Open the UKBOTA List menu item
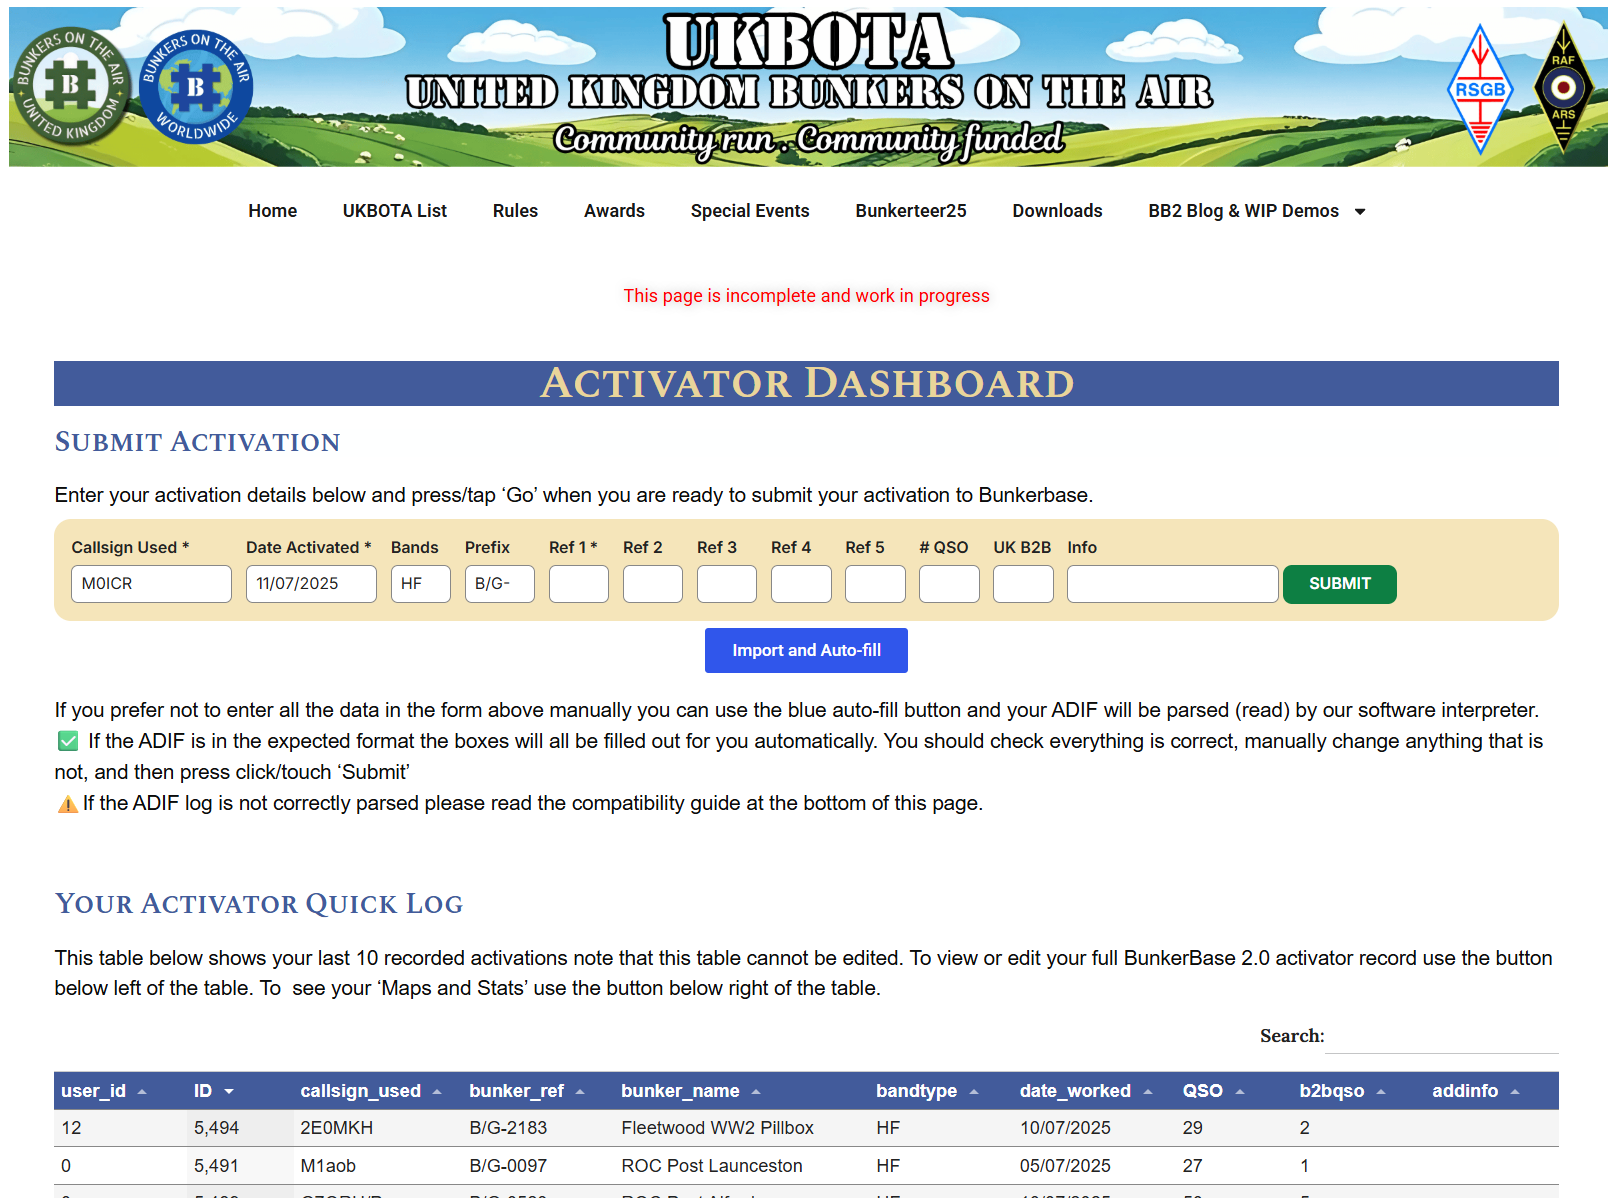The image size is (1618, 1198). [x=394, y=211]
